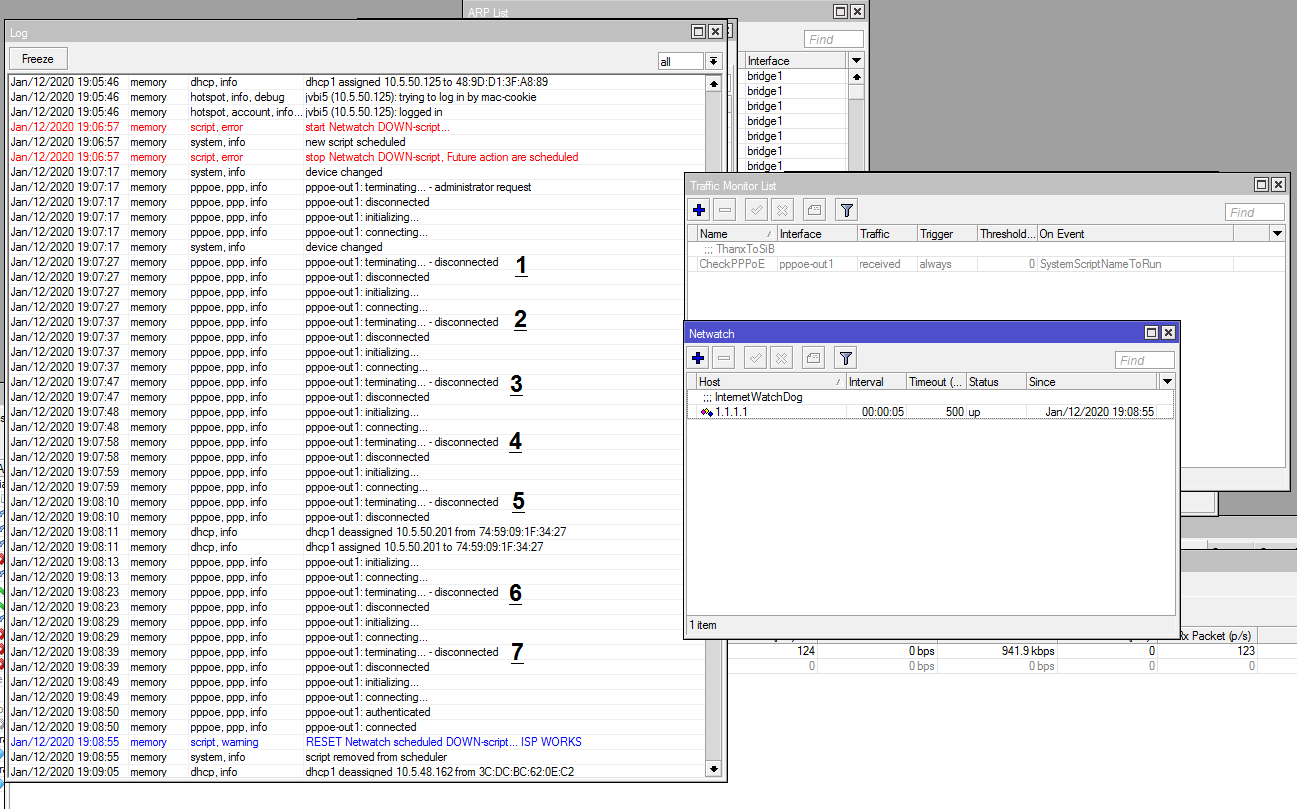Disable the selected Netwatch entry
1297x809 pixels.
pyautogui.click(x=783, y=357)
